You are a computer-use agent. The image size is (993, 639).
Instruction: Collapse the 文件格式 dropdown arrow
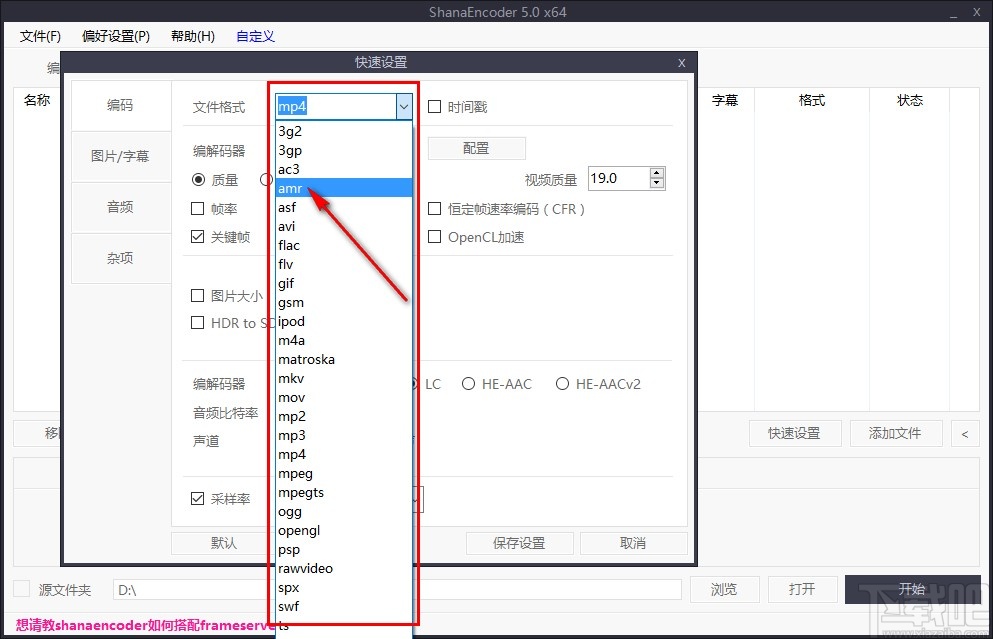click(x=404, y=106)
